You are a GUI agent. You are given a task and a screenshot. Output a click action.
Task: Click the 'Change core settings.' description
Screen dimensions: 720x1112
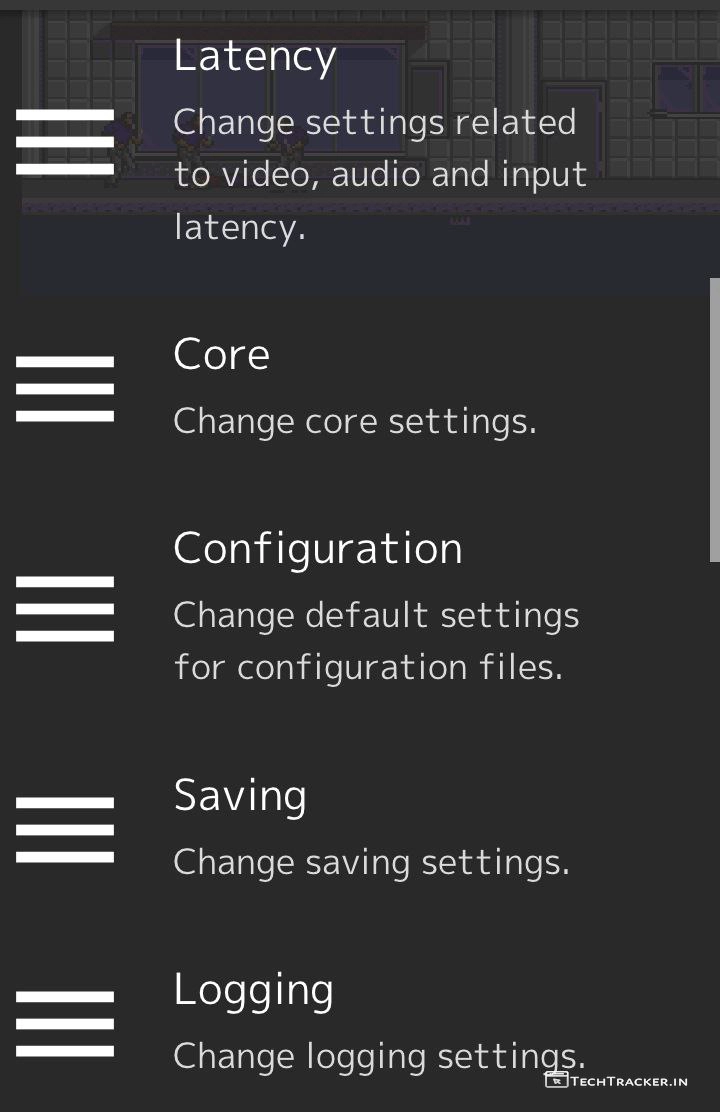(x=355, y=421)
